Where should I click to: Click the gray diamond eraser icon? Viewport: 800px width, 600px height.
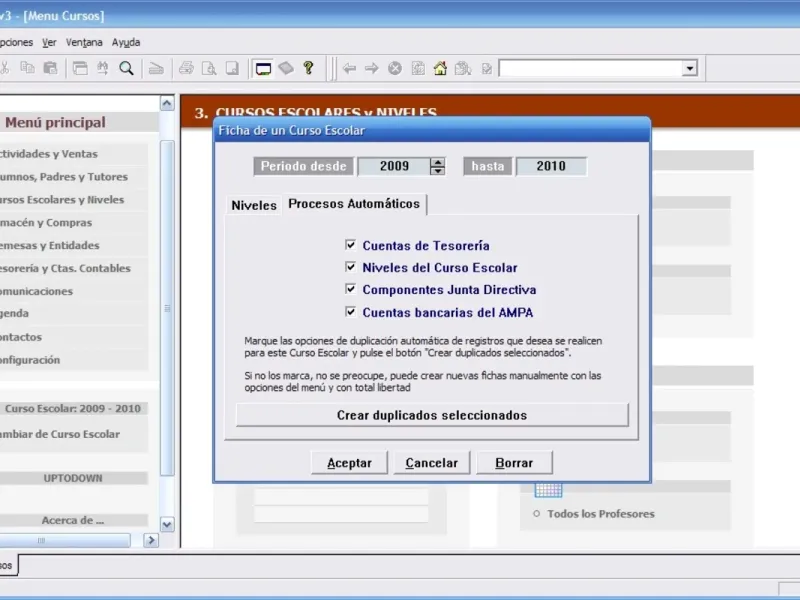tap(286, 68)
